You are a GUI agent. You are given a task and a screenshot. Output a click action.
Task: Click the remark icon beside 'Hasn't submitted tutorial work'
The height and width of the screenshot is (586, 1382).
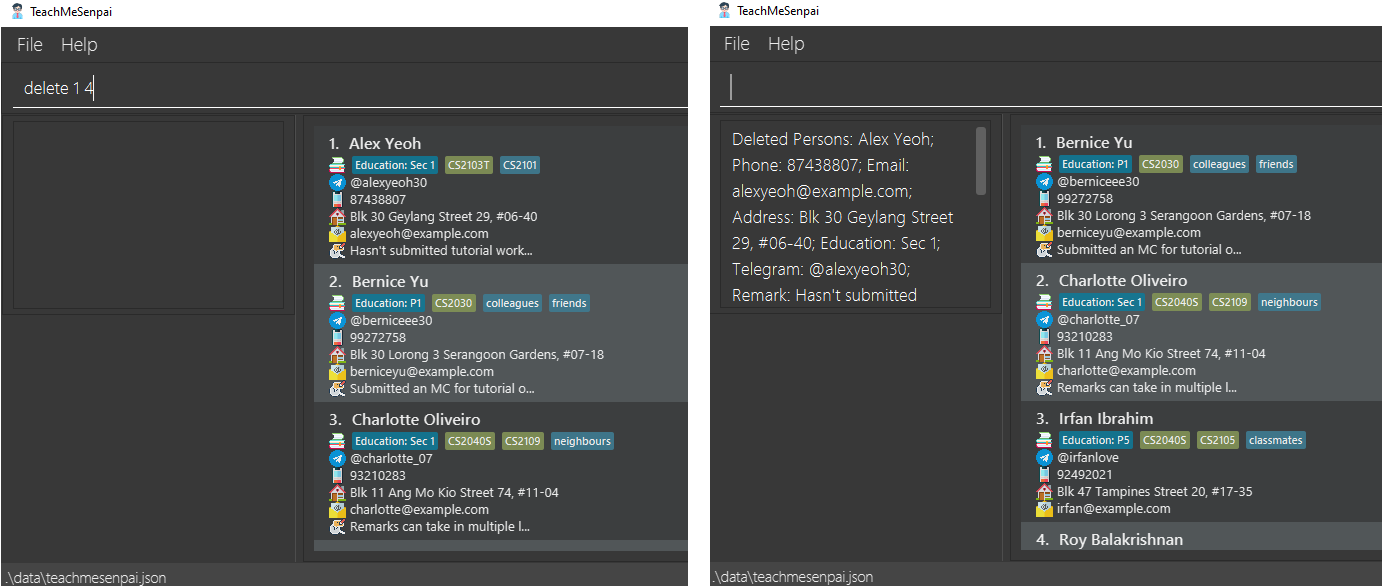tap(337, 251)
